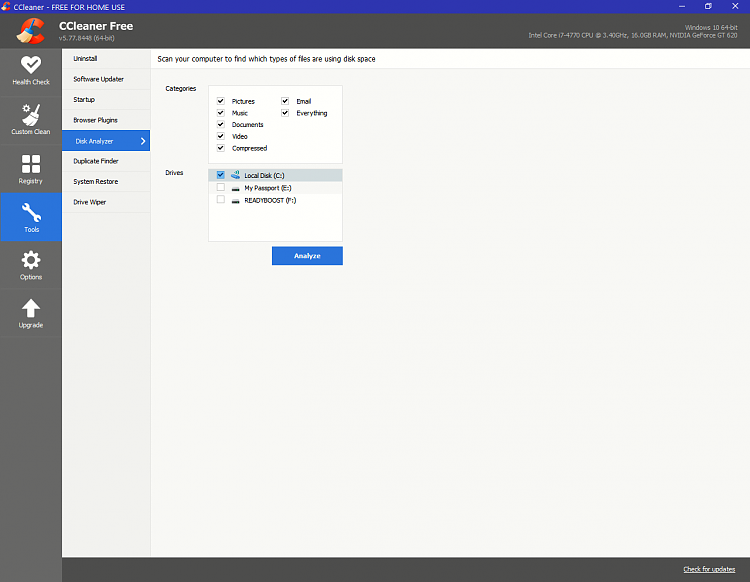Open the Options gear icon
The height and width of the screenshot is (582, 750).
pos(31,261)
